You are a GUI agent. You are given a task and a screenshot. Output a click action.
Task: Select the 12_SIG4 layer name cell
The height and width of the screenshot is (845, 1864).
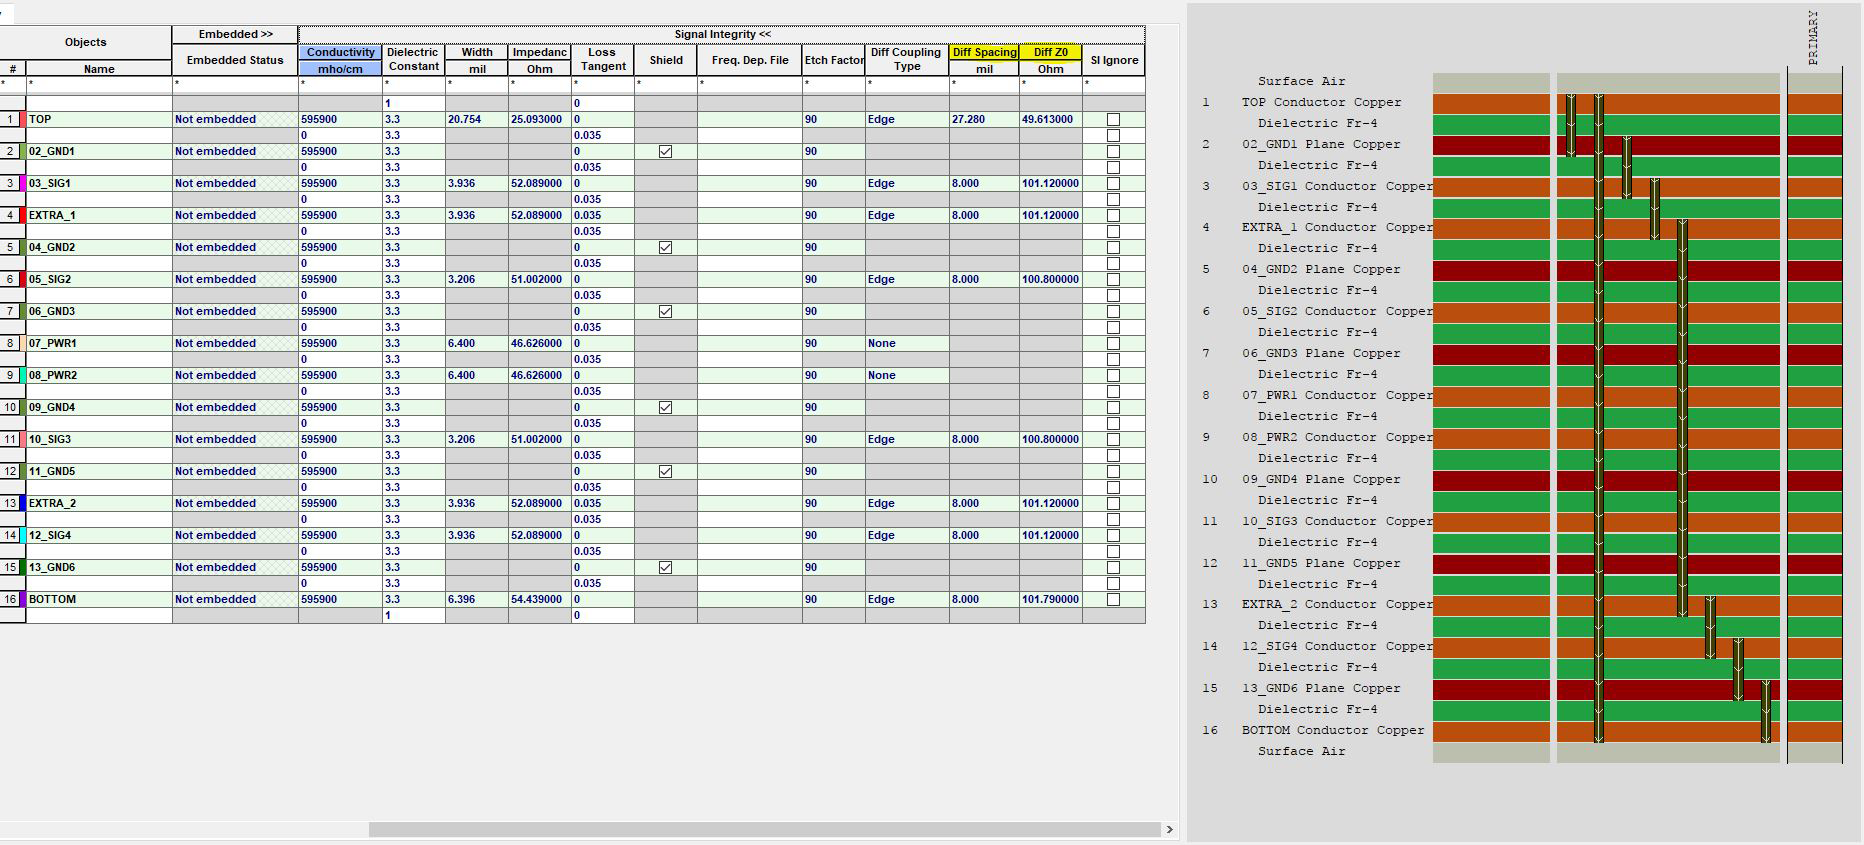point(99,535)
